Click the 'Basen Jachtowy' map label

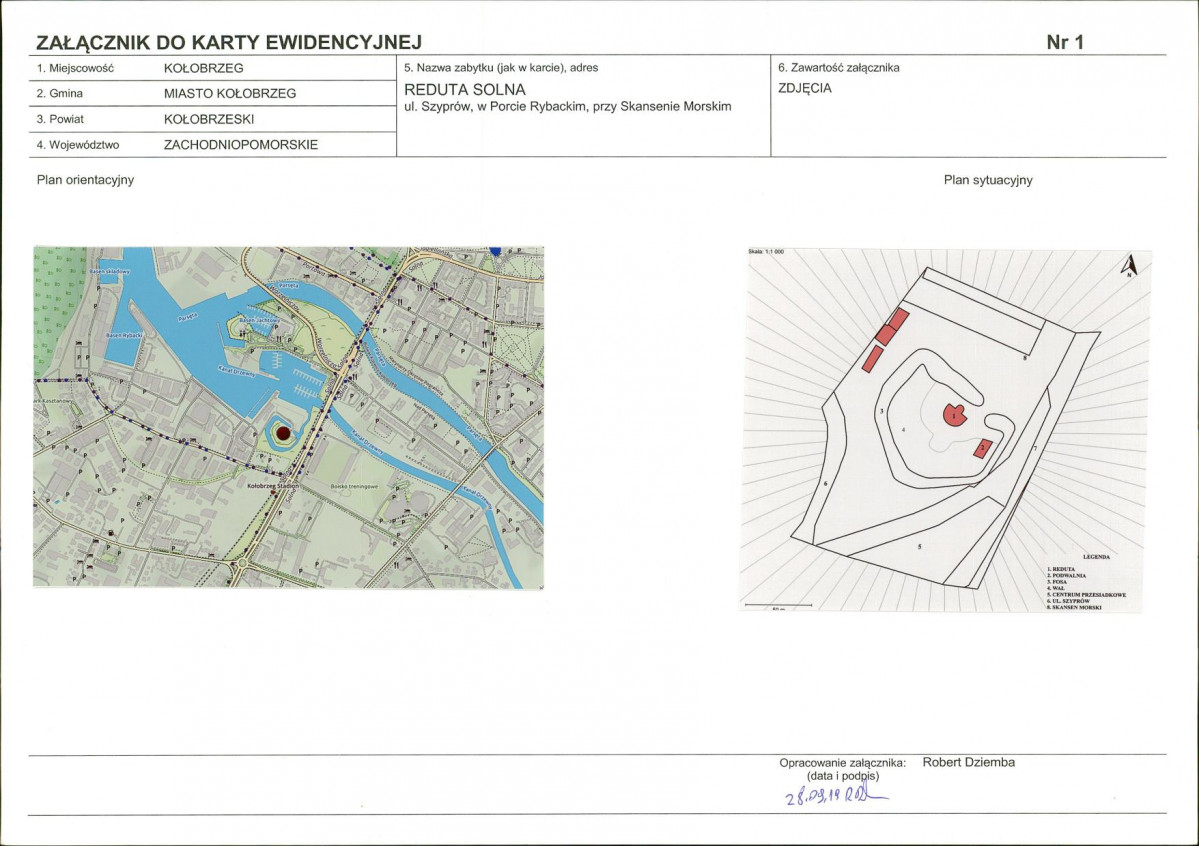[x=259, y=320]
